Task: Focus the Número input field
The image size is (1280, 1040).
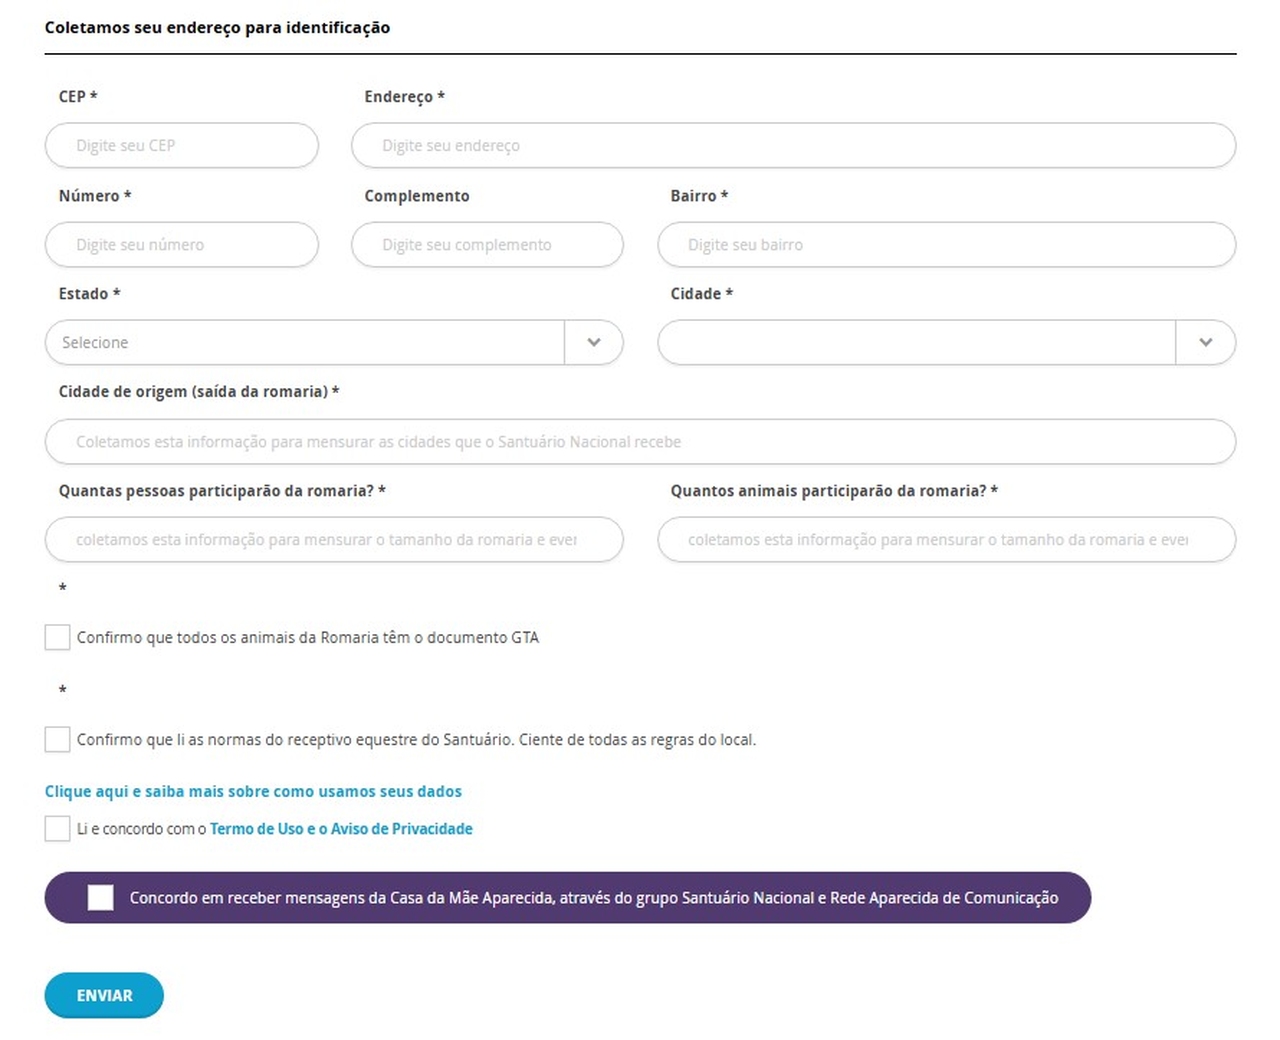Action: (x=182, y=245)
